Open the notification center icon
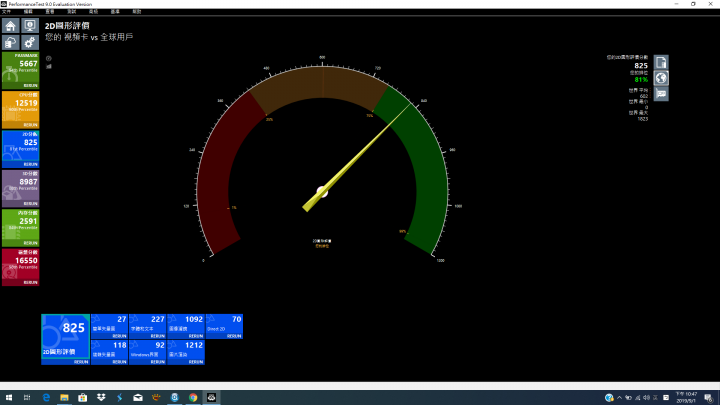720x405 pixels. pyautogui.click(x=709, y=398)
